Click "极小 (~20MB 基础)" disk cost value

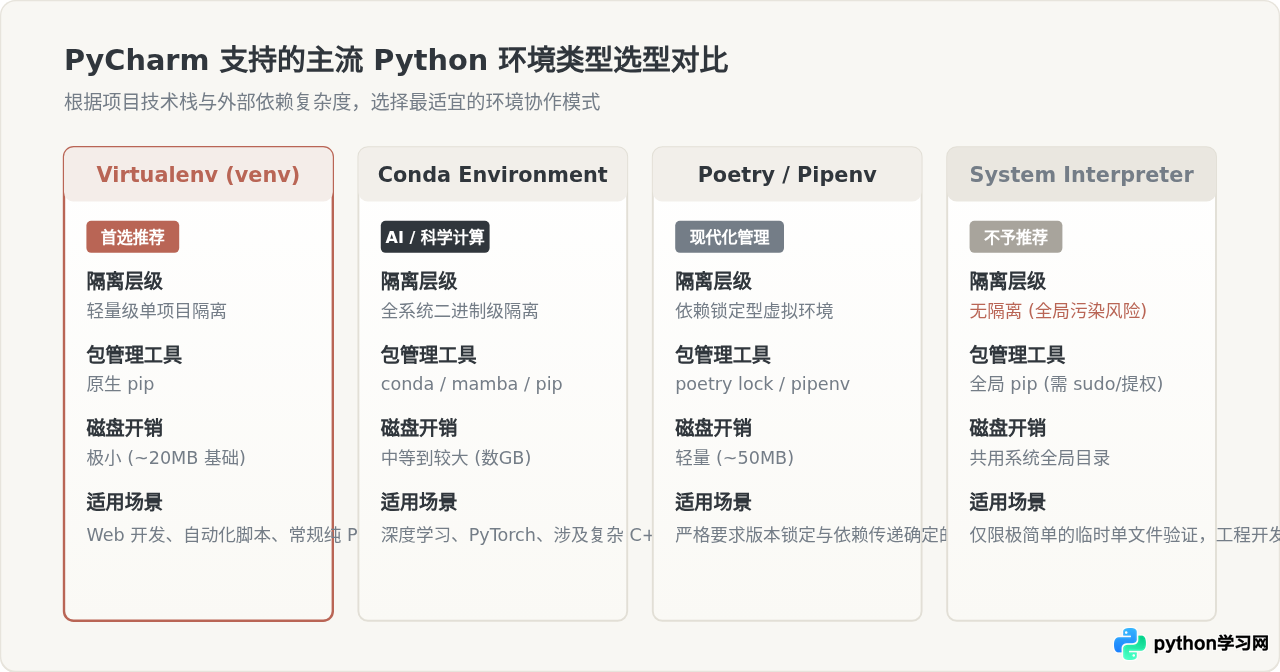[166, 458]
